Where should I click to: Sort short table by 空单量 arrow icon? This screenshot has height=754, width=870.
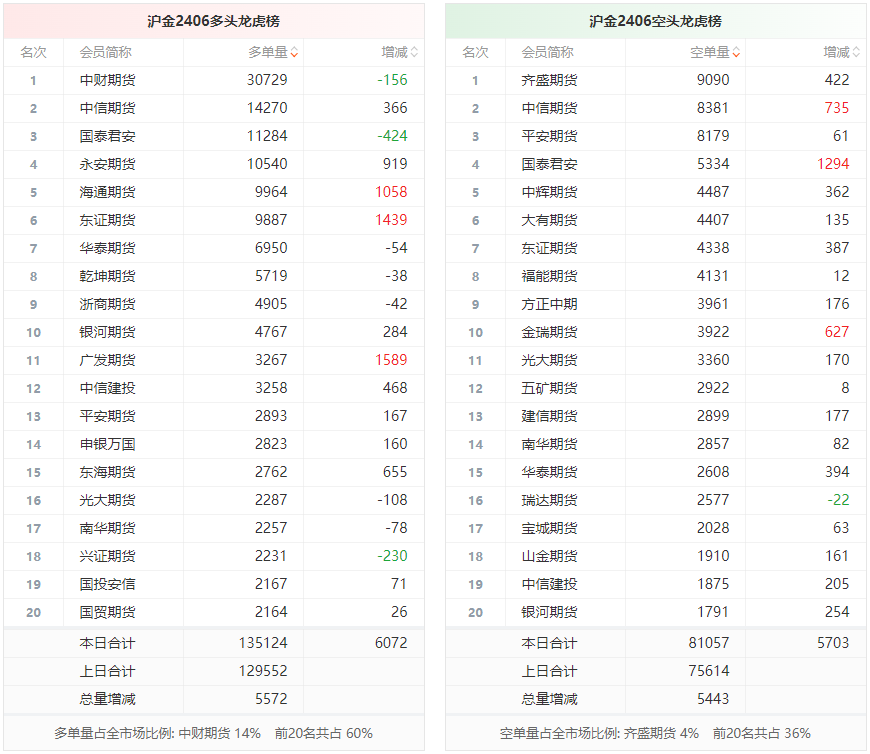point(736,53)
